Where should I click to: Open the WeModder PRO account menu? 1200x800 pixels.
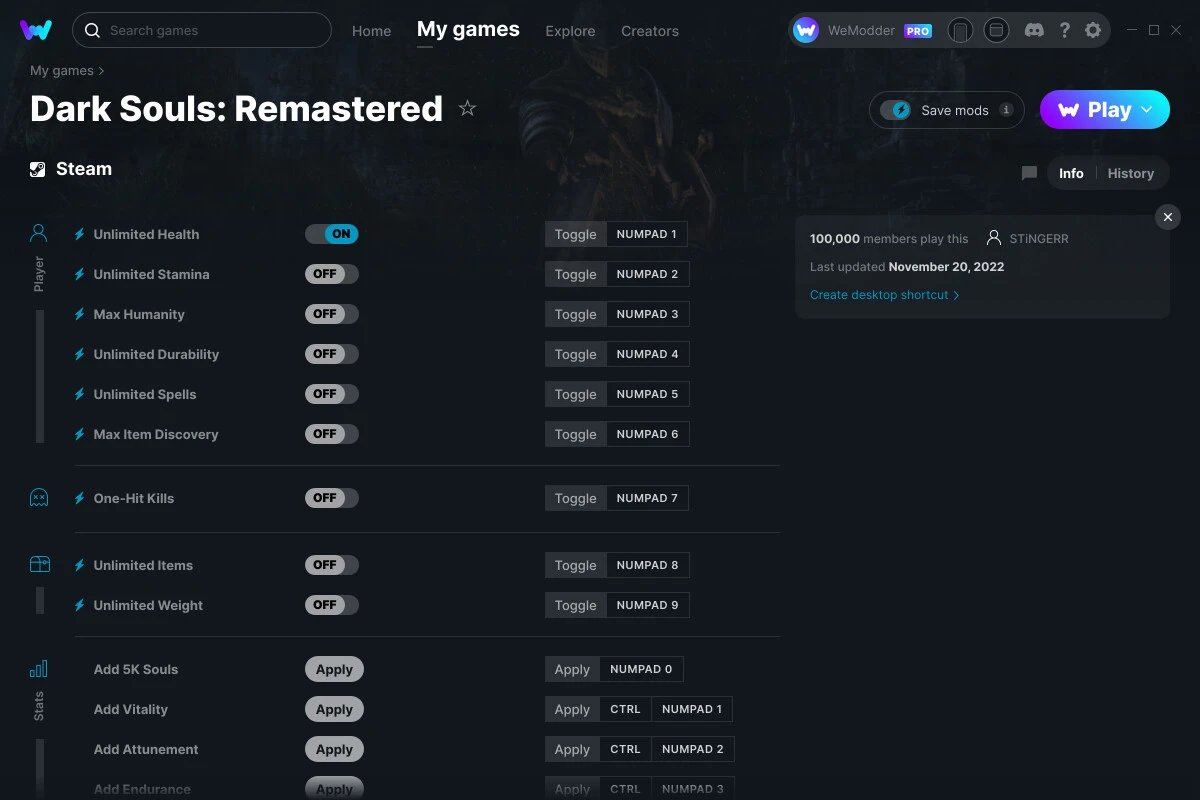tap(862, 31)
